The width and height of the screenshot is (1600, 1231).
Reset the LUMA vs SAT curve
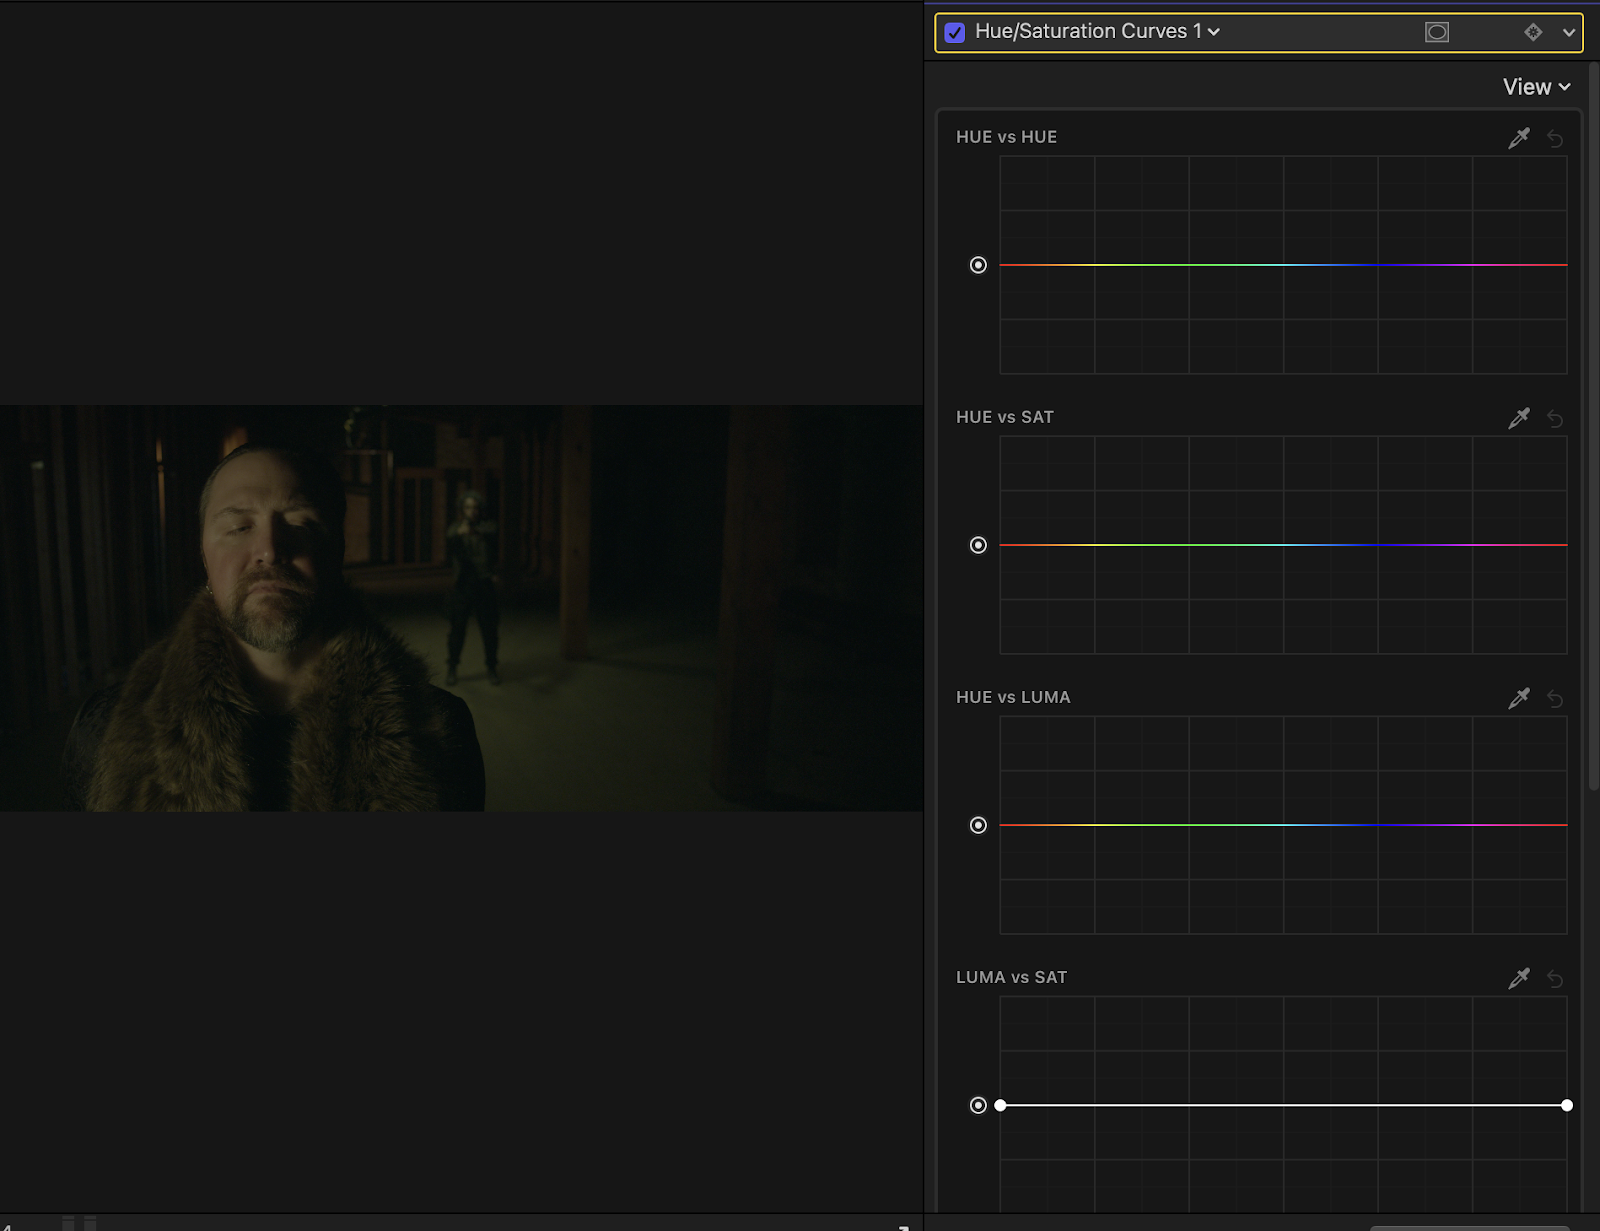coord(1555,978)
